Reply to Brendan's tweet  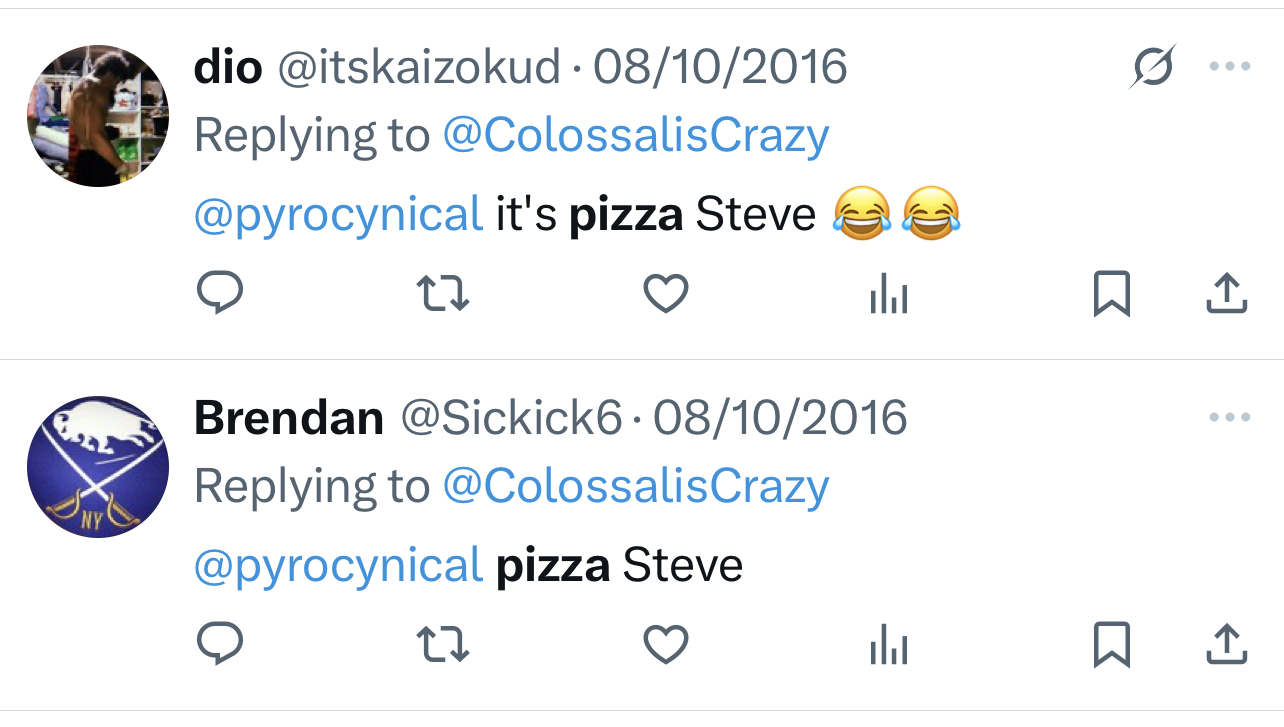click(x=220, y=645)
